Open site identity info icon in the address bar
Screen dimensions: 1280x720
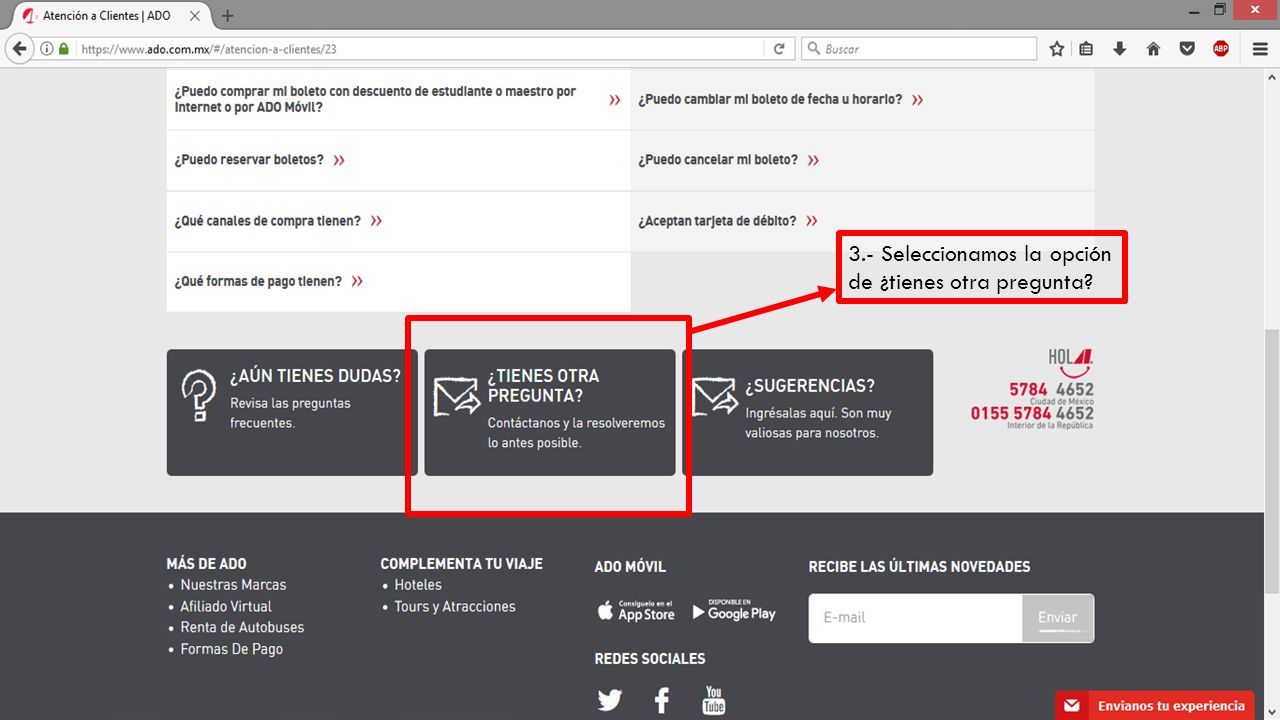click(x=47, y=48)
